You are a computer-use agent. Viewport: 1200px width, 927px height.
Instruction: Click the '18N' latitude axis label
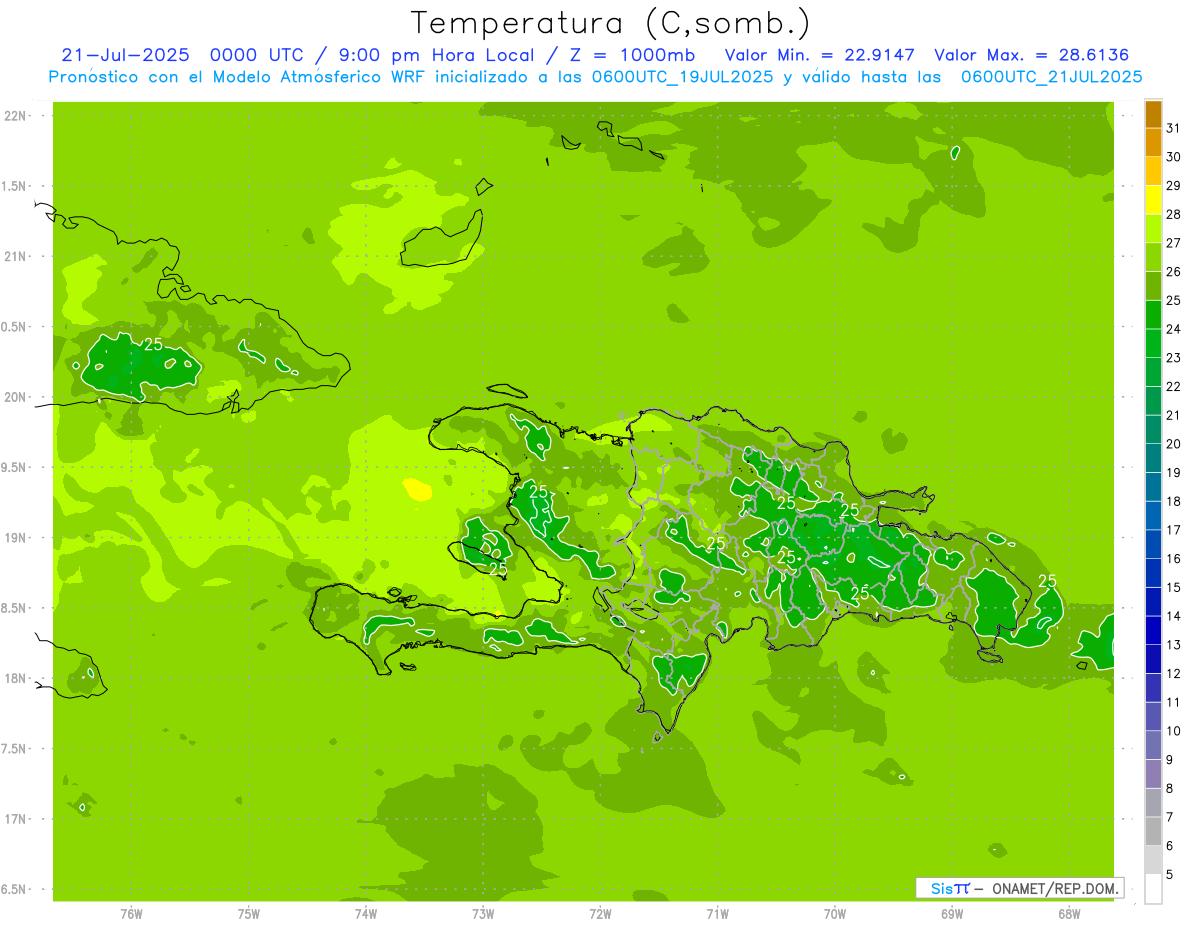click(15, 679)
